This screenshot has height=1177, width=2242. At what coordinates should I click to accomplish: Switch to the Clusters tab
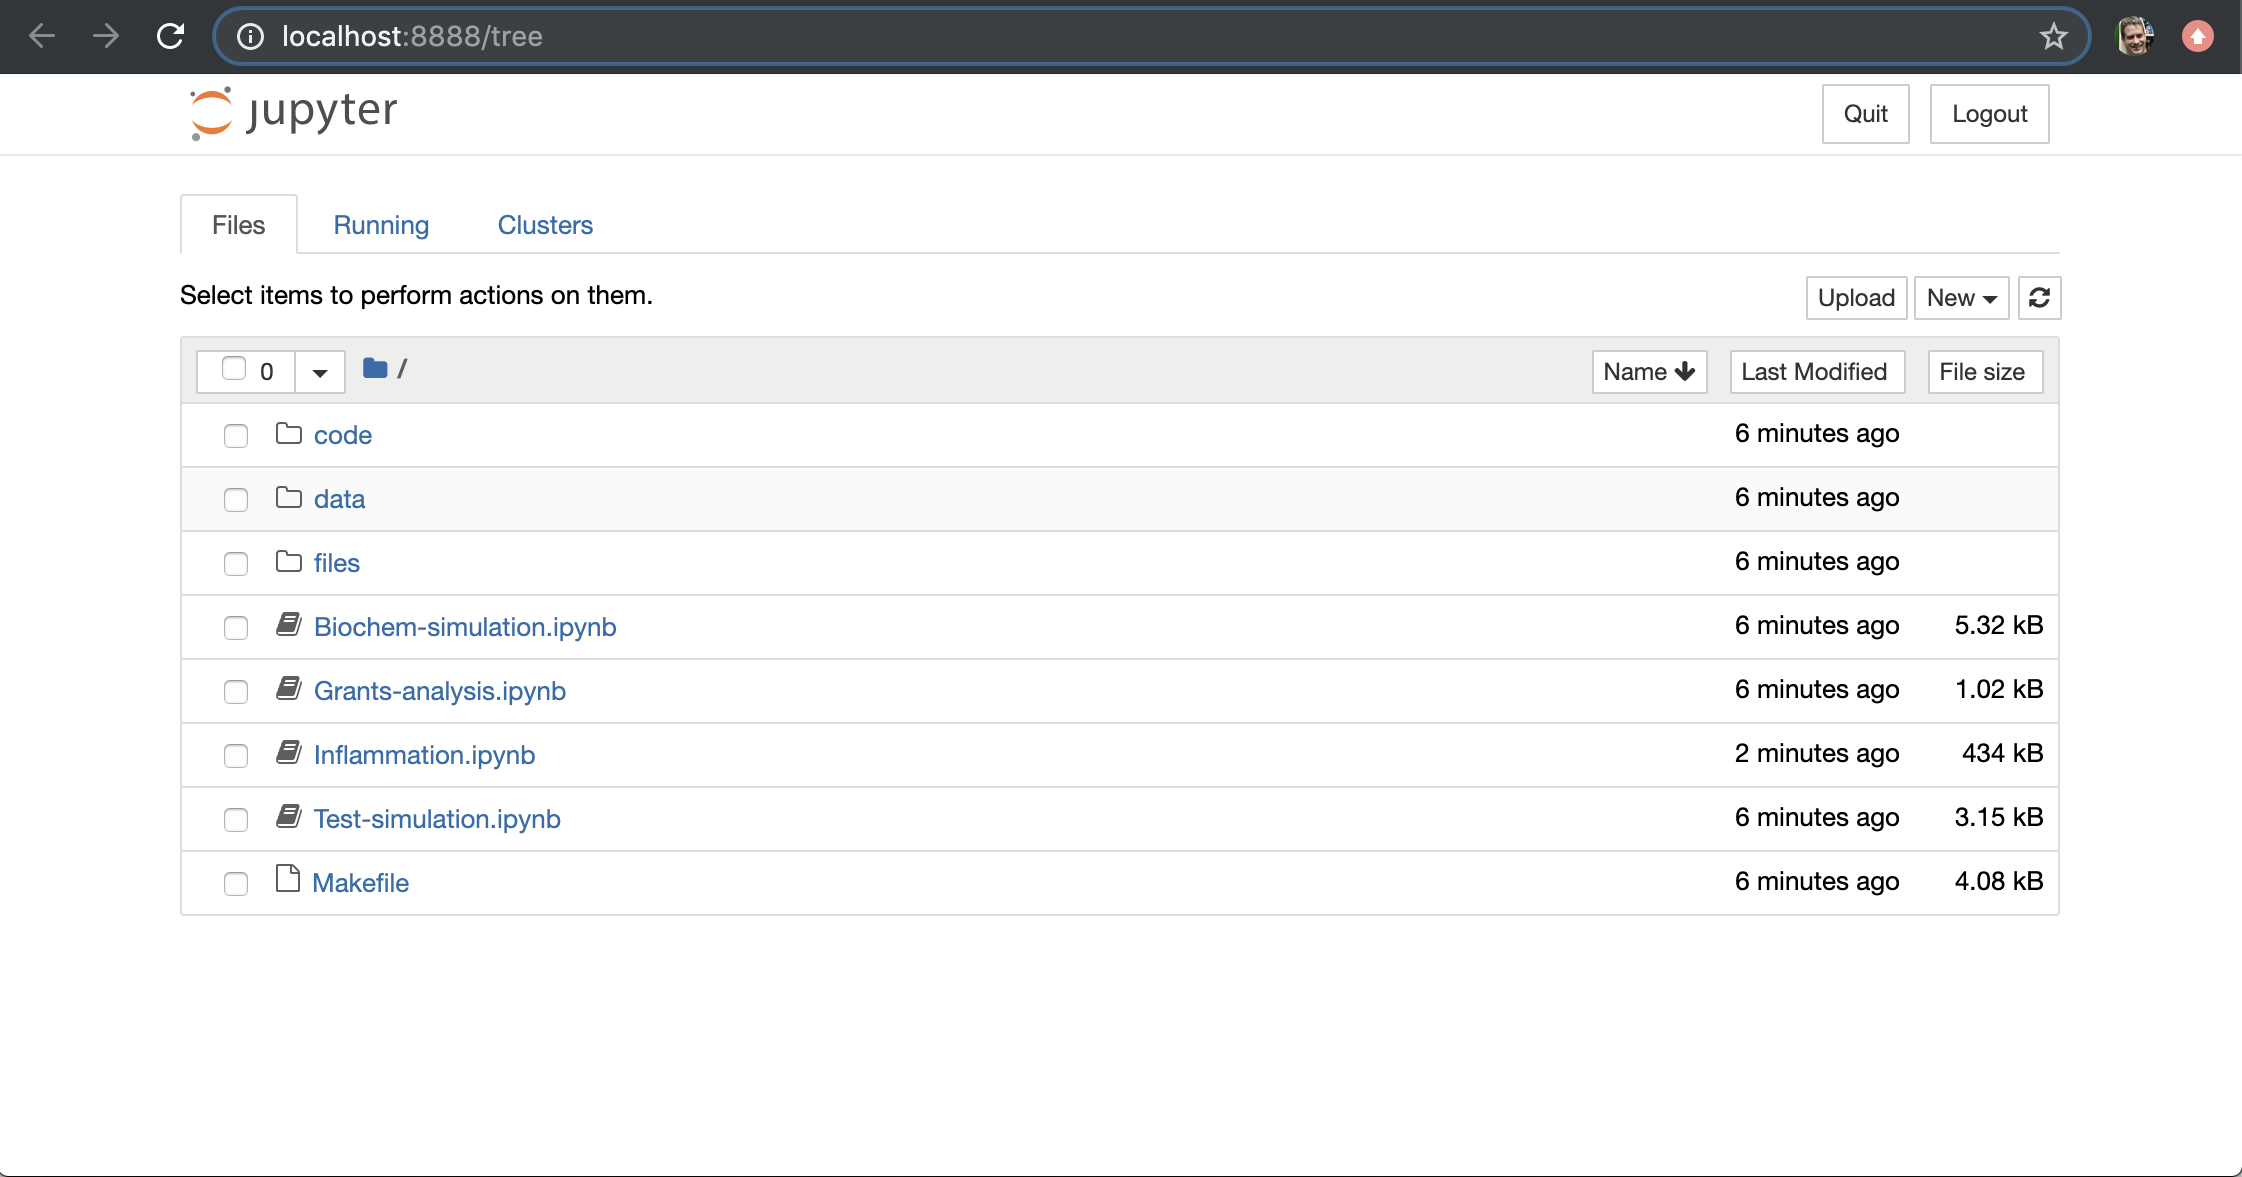pyautogui.click(x=545, y=225)
